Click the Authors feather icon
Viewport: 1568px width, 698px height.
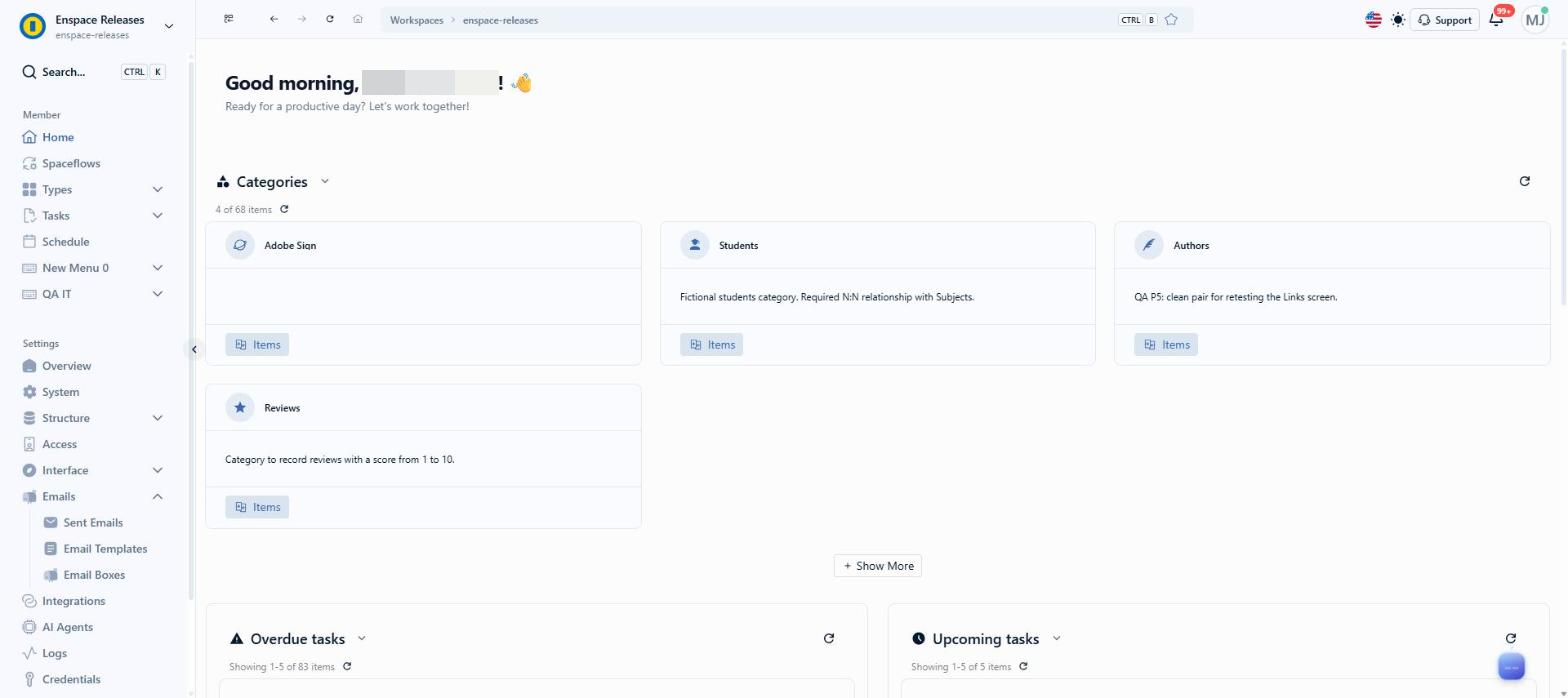pyautogui.click(x=1149, y=245)
